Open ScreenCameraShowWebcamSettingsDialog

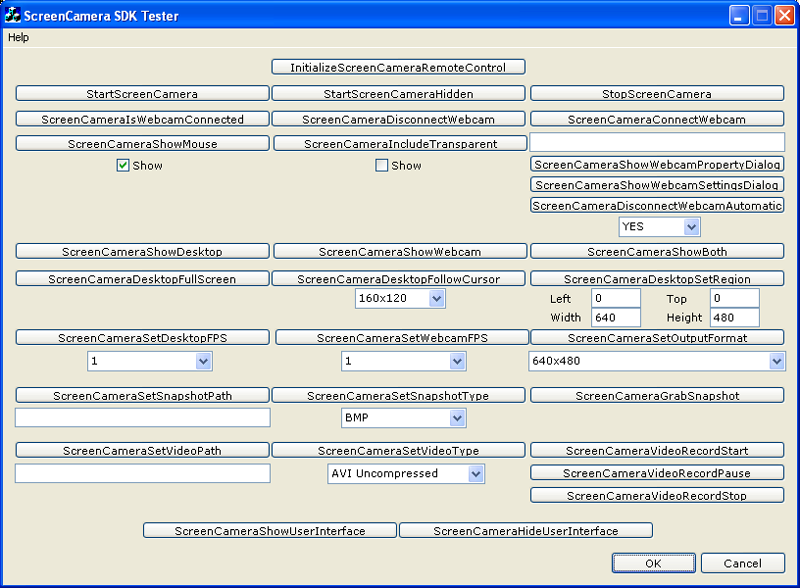tap(658, 185)
